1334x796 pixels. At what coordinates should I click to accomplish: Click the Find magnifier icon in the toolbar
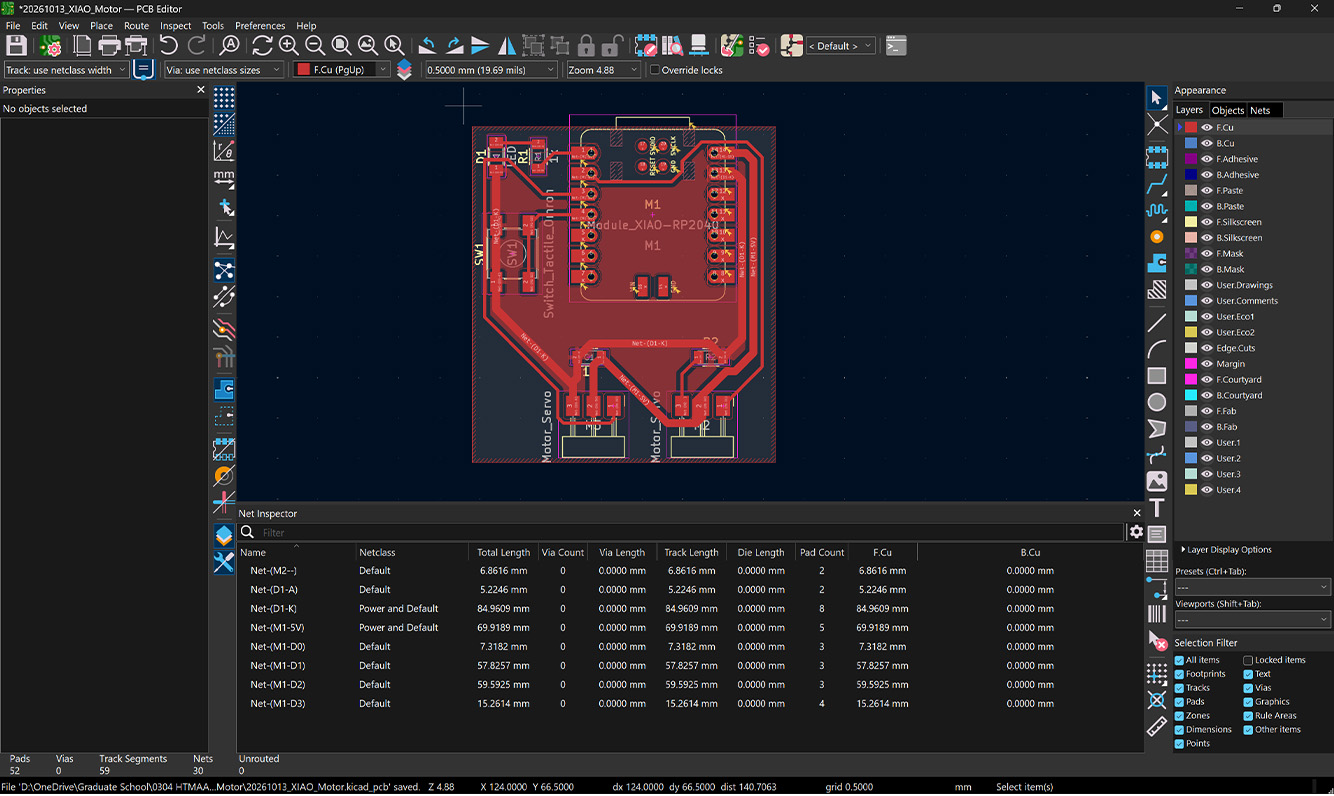pyautogui.click(x=230, y=45)
